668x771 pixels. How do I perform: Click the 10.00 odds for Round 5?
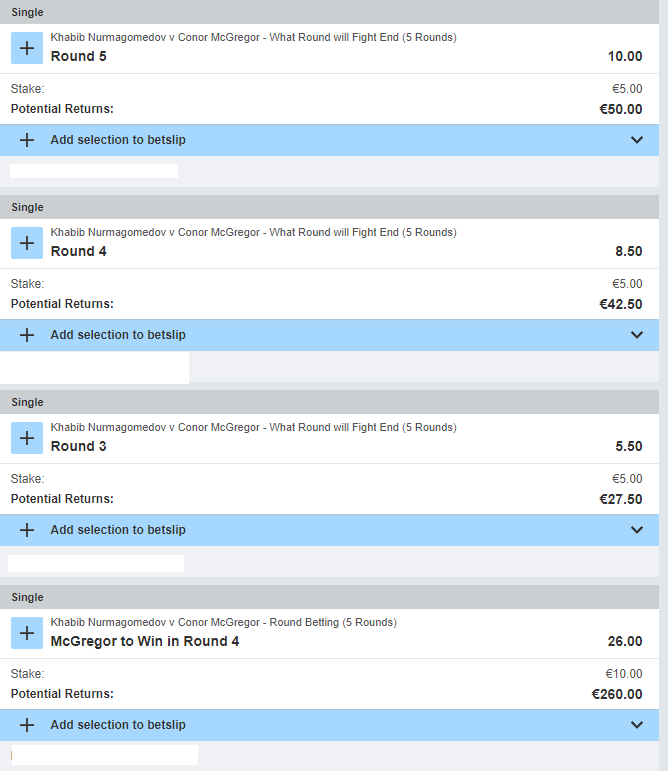coord(625,57)
